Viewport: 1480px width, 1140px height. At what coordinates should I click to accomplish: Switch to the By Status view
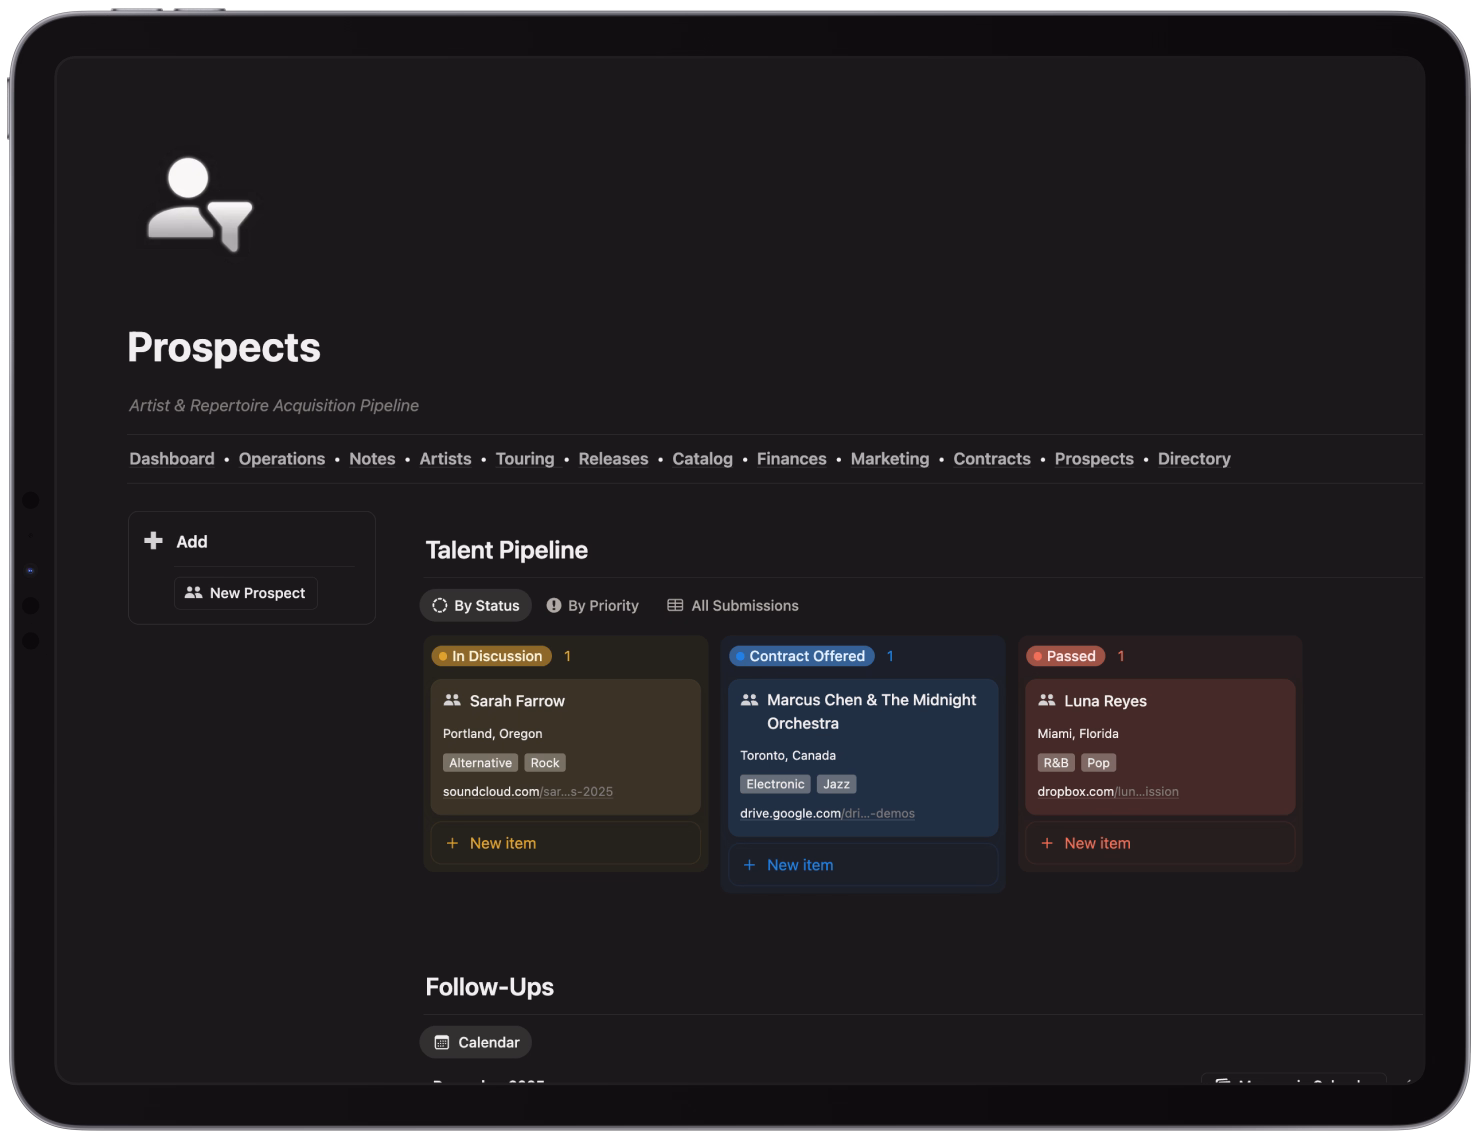(x=476, y=605)
